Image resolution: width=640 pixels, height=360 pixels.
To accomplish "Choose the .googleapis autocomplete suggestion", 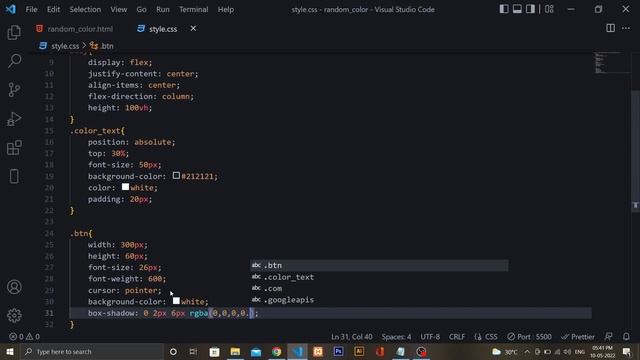I will [x=379, y=300].
